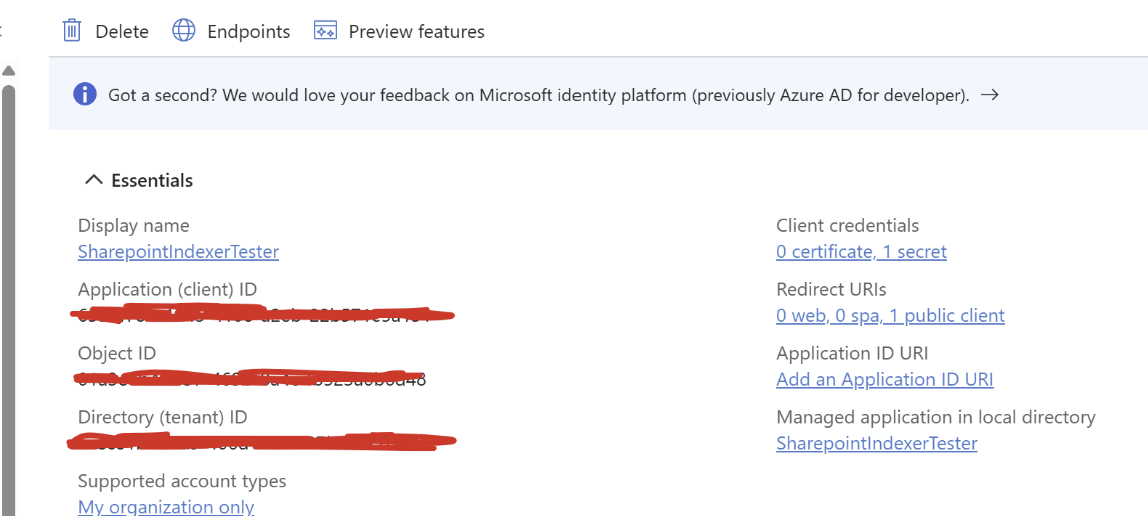The width and height of the screenshot is (1148, 516).
Task: Open the 0 certificate, 1 secret link
Action: tap(861, 252)
